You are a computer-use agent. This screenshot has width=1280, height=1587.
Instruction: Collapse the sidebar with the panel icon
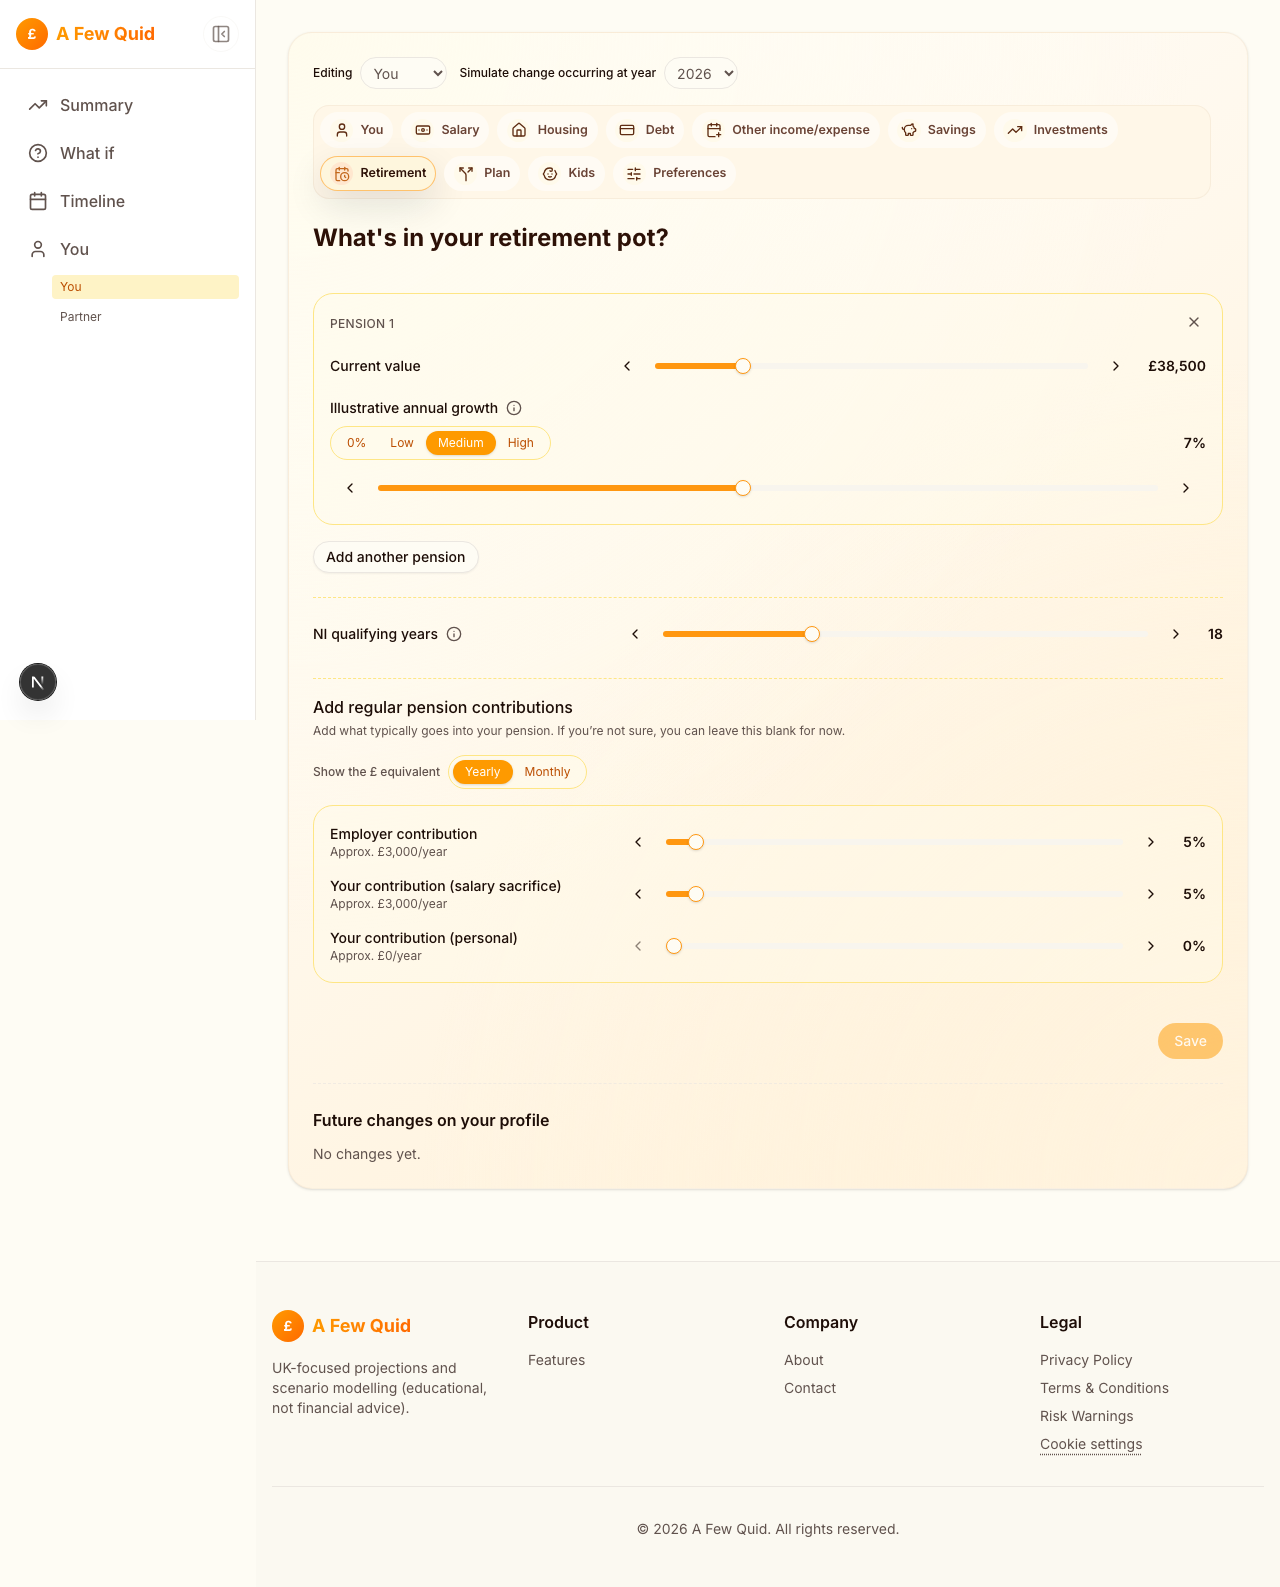click(x=220, y=33)
